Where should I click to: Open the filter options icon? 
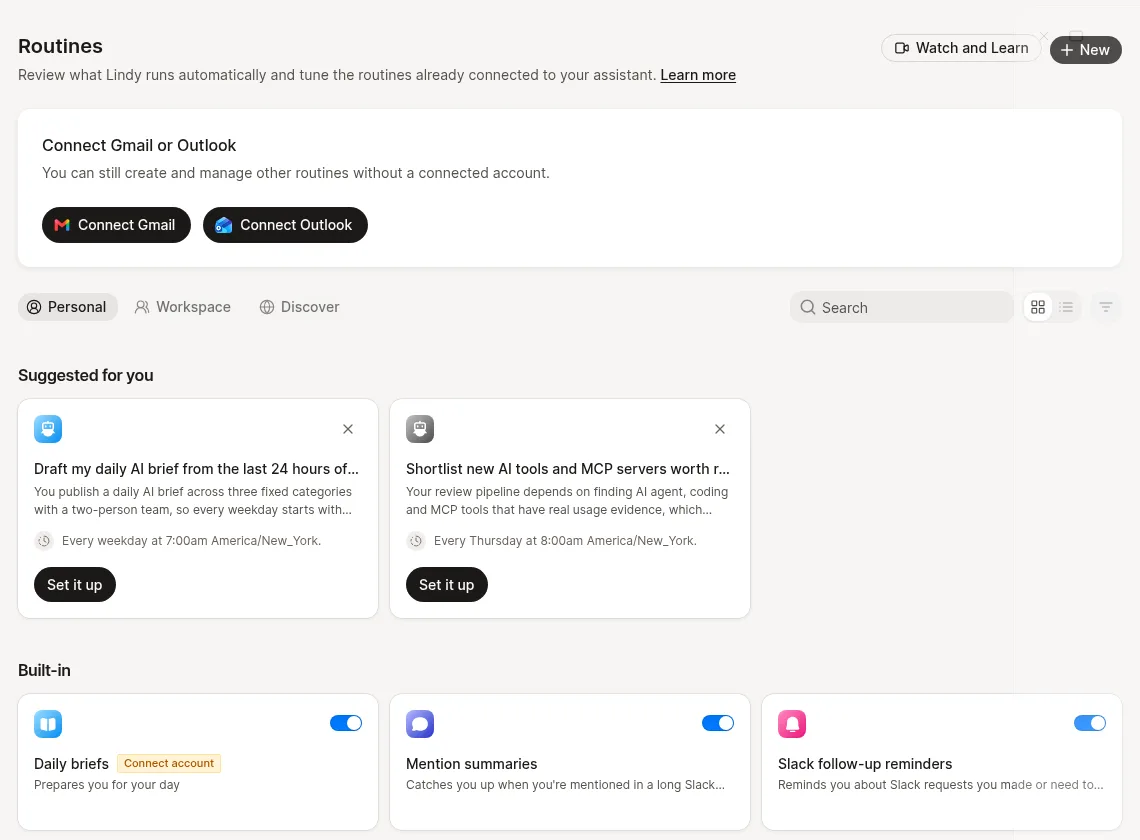tap(1105, 307)
